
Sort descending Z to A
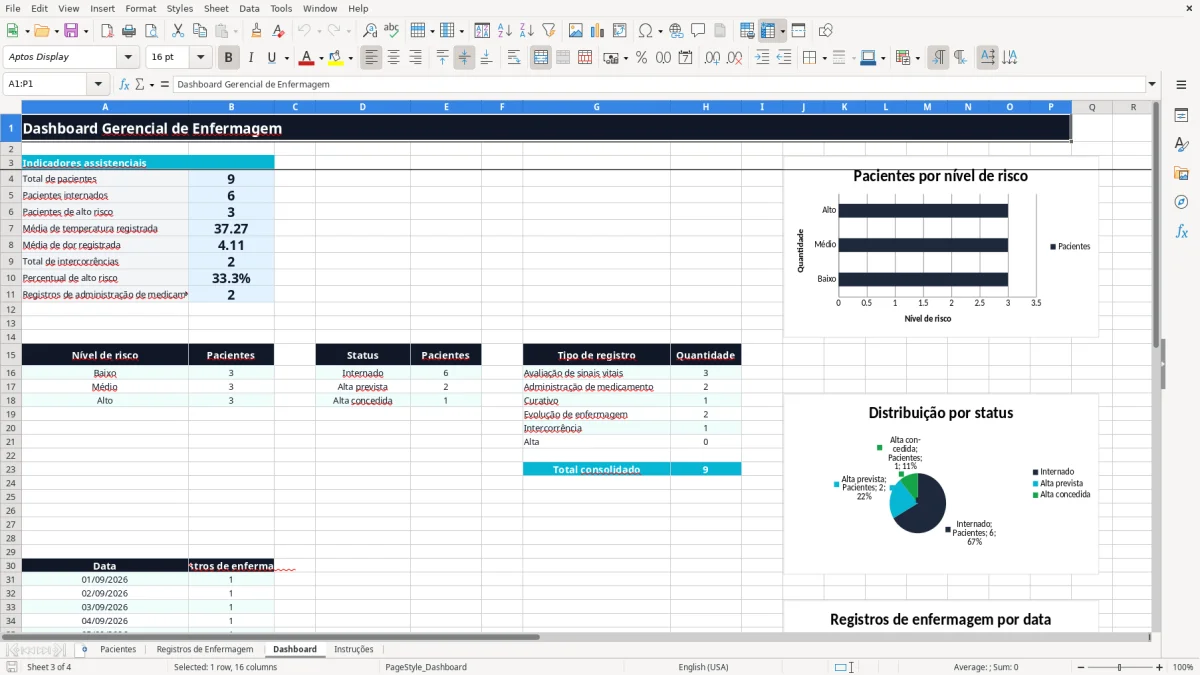[526, 31]
